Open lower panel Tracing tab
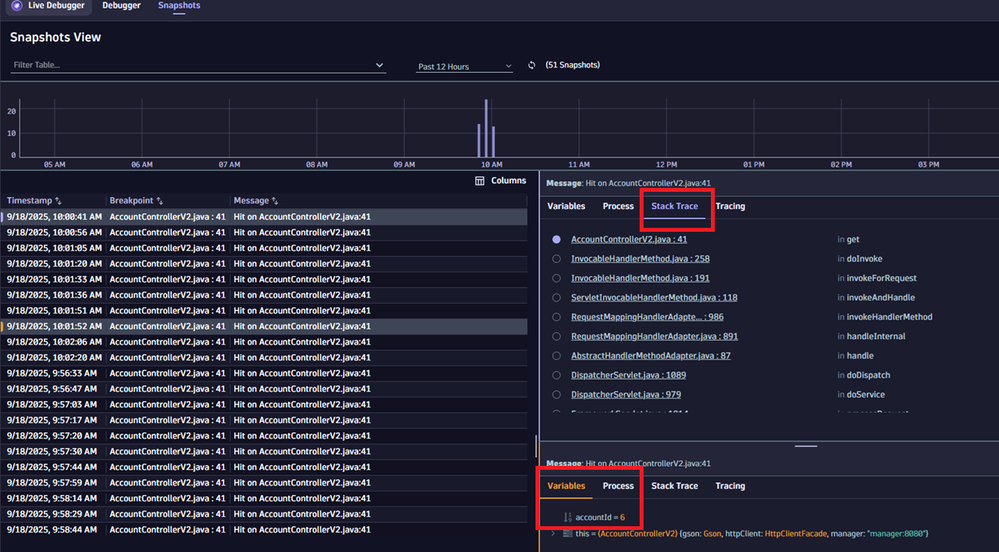 [x=730, y=486]
